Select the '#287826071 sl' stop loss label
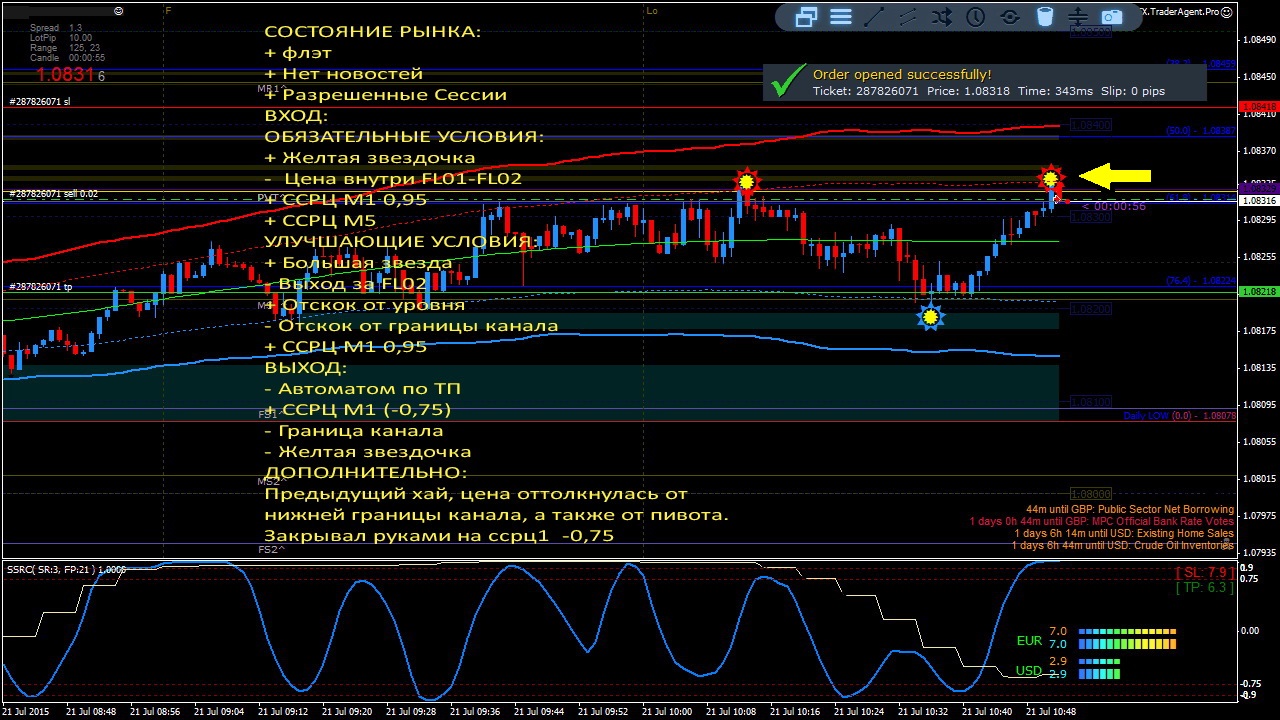Screen dimensions: 1280x720 (x=40, y=101)
